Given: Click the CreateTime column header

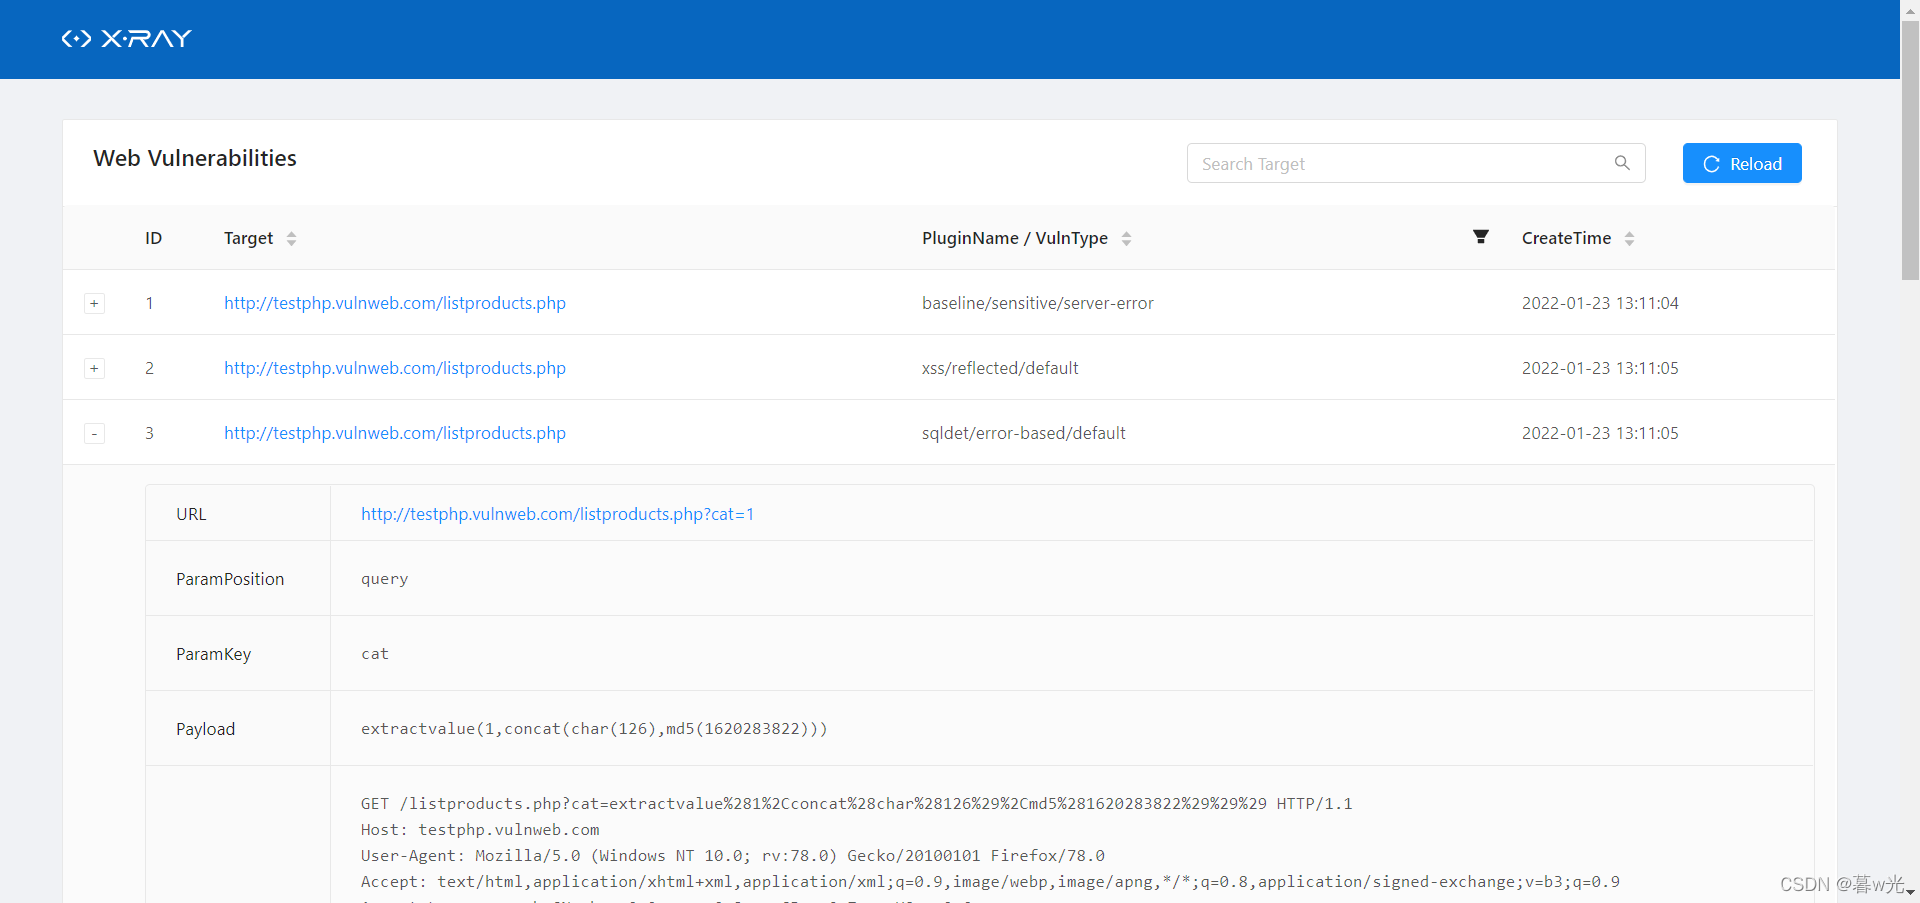Looking at the screenshot, I should (x=1566, y=238).
